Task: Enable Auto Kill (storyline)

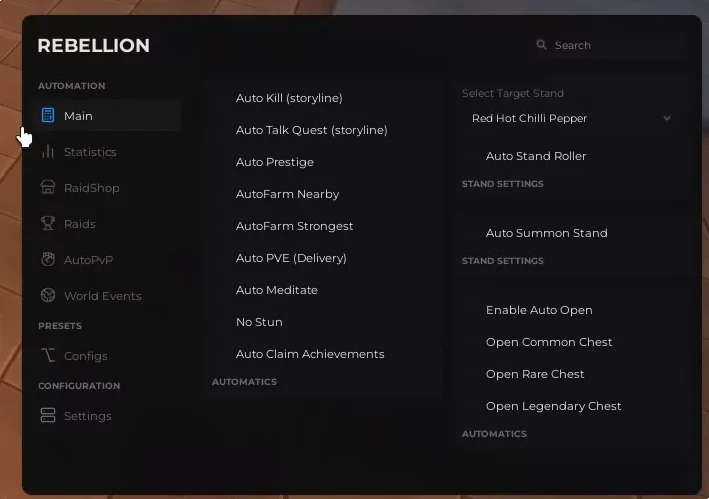Action: tap(289, 98)
